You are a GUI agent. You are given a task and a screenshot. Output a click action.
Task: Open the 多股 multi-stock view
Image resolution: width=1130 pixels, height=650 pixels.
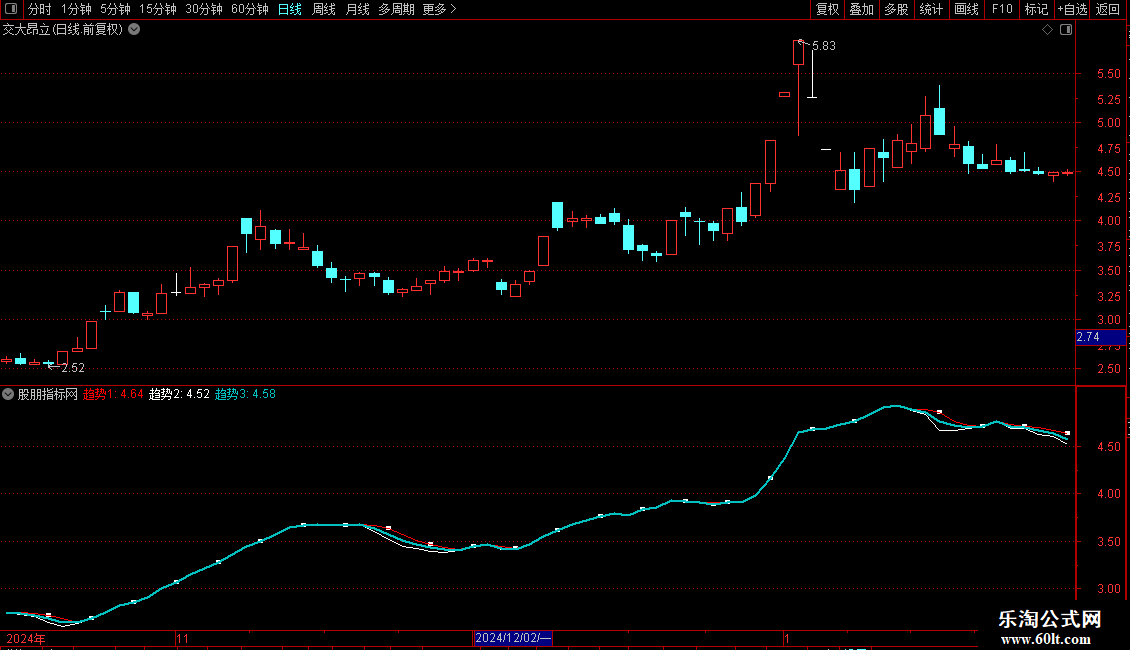896,9
